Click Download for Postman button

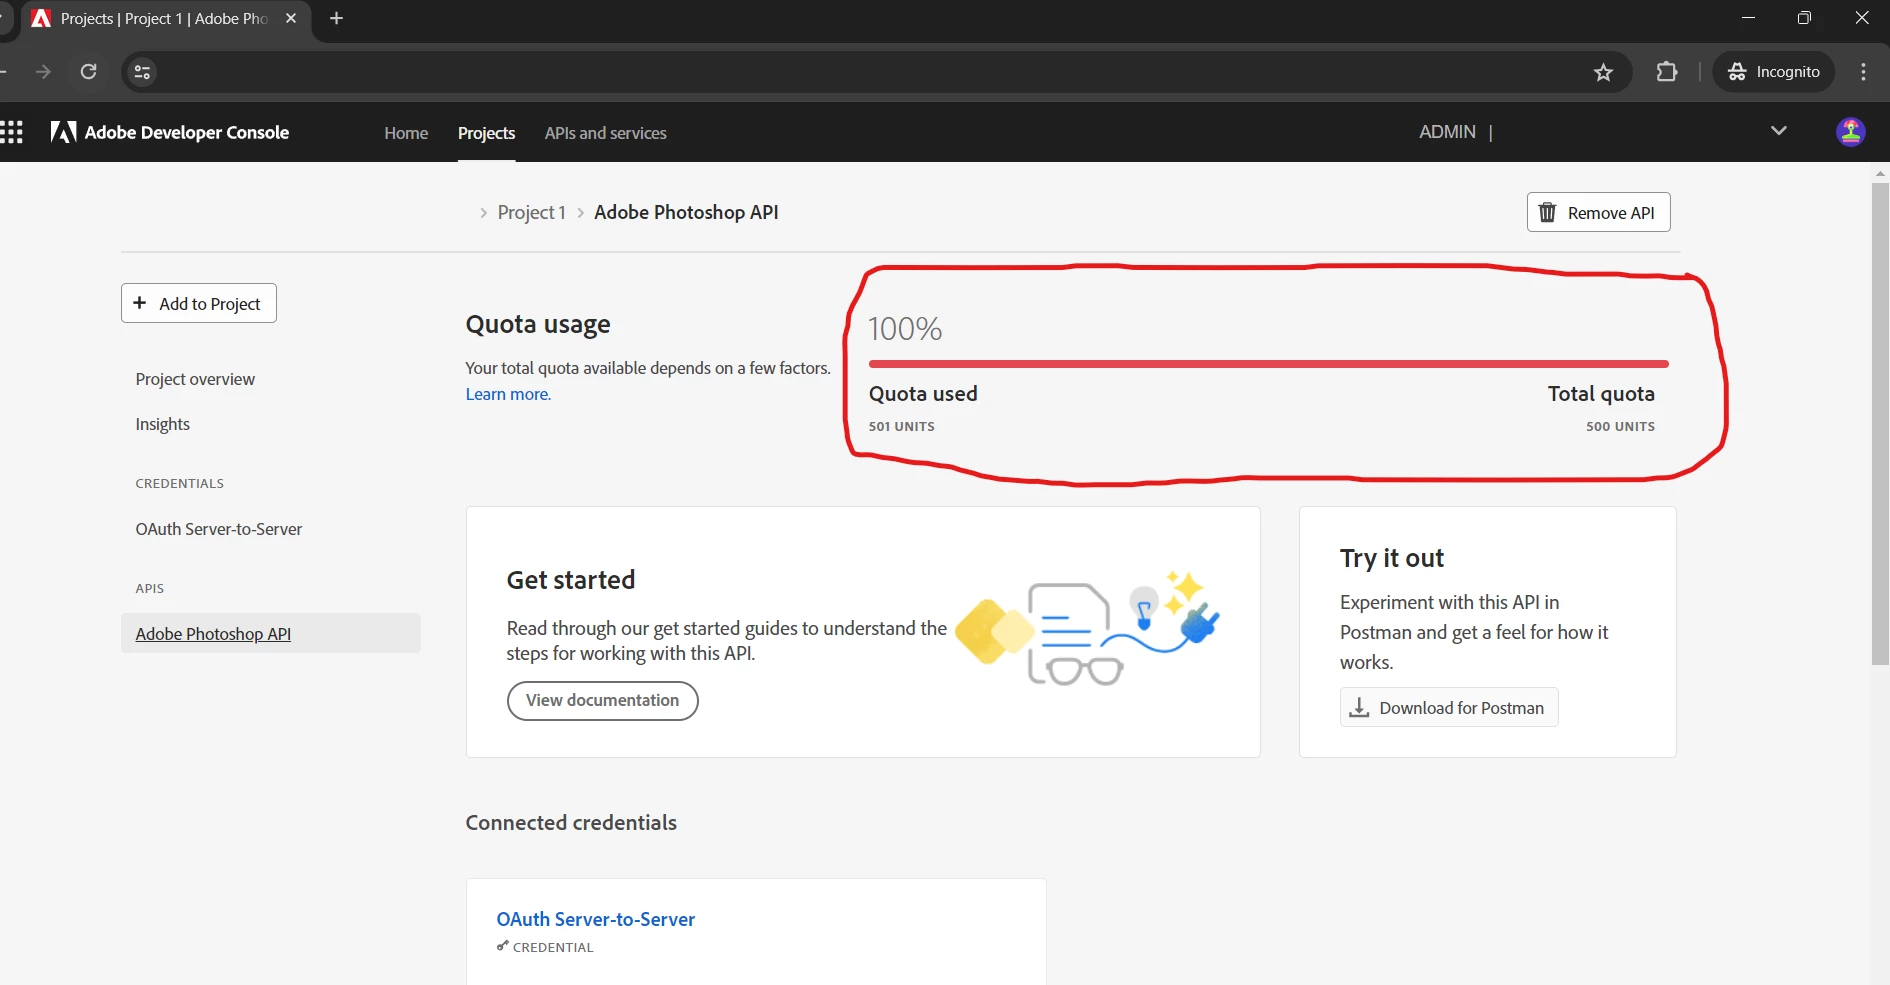click(1449, 707)
